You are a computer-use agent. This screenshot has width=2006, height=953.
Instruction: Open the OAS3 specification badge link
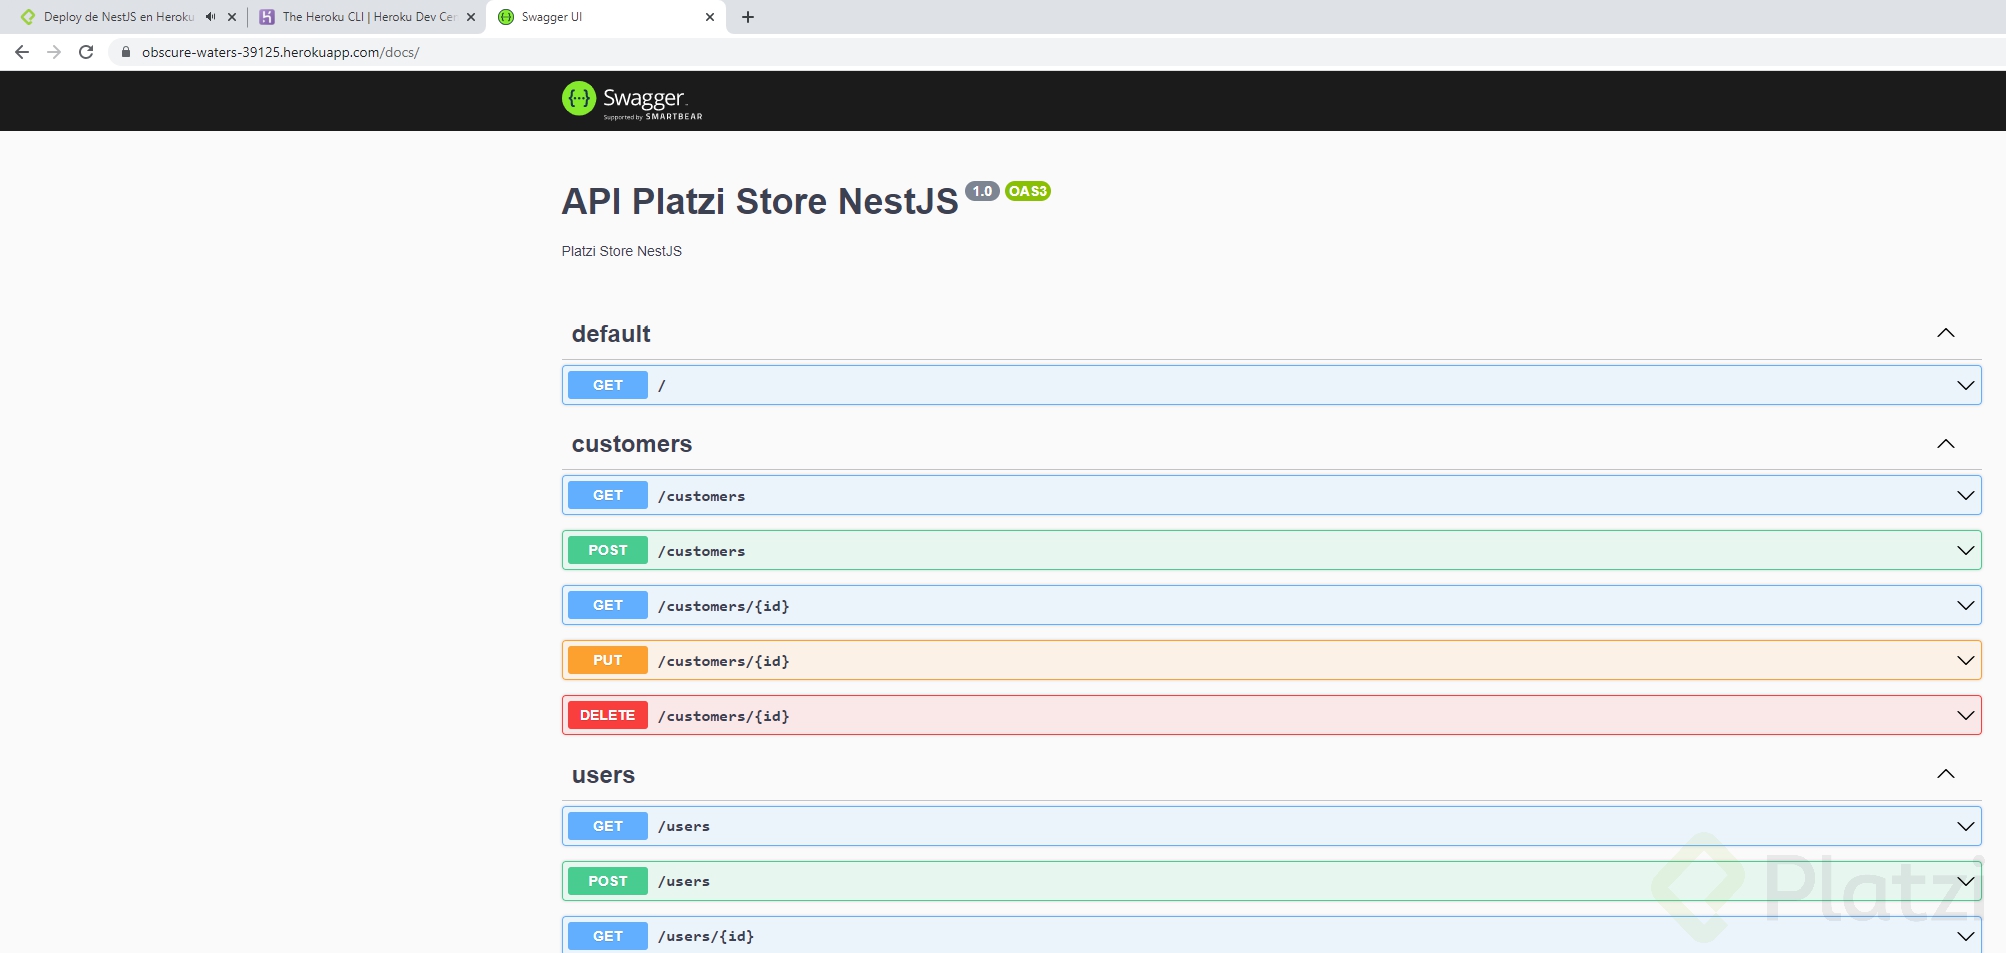point(1027,191)
